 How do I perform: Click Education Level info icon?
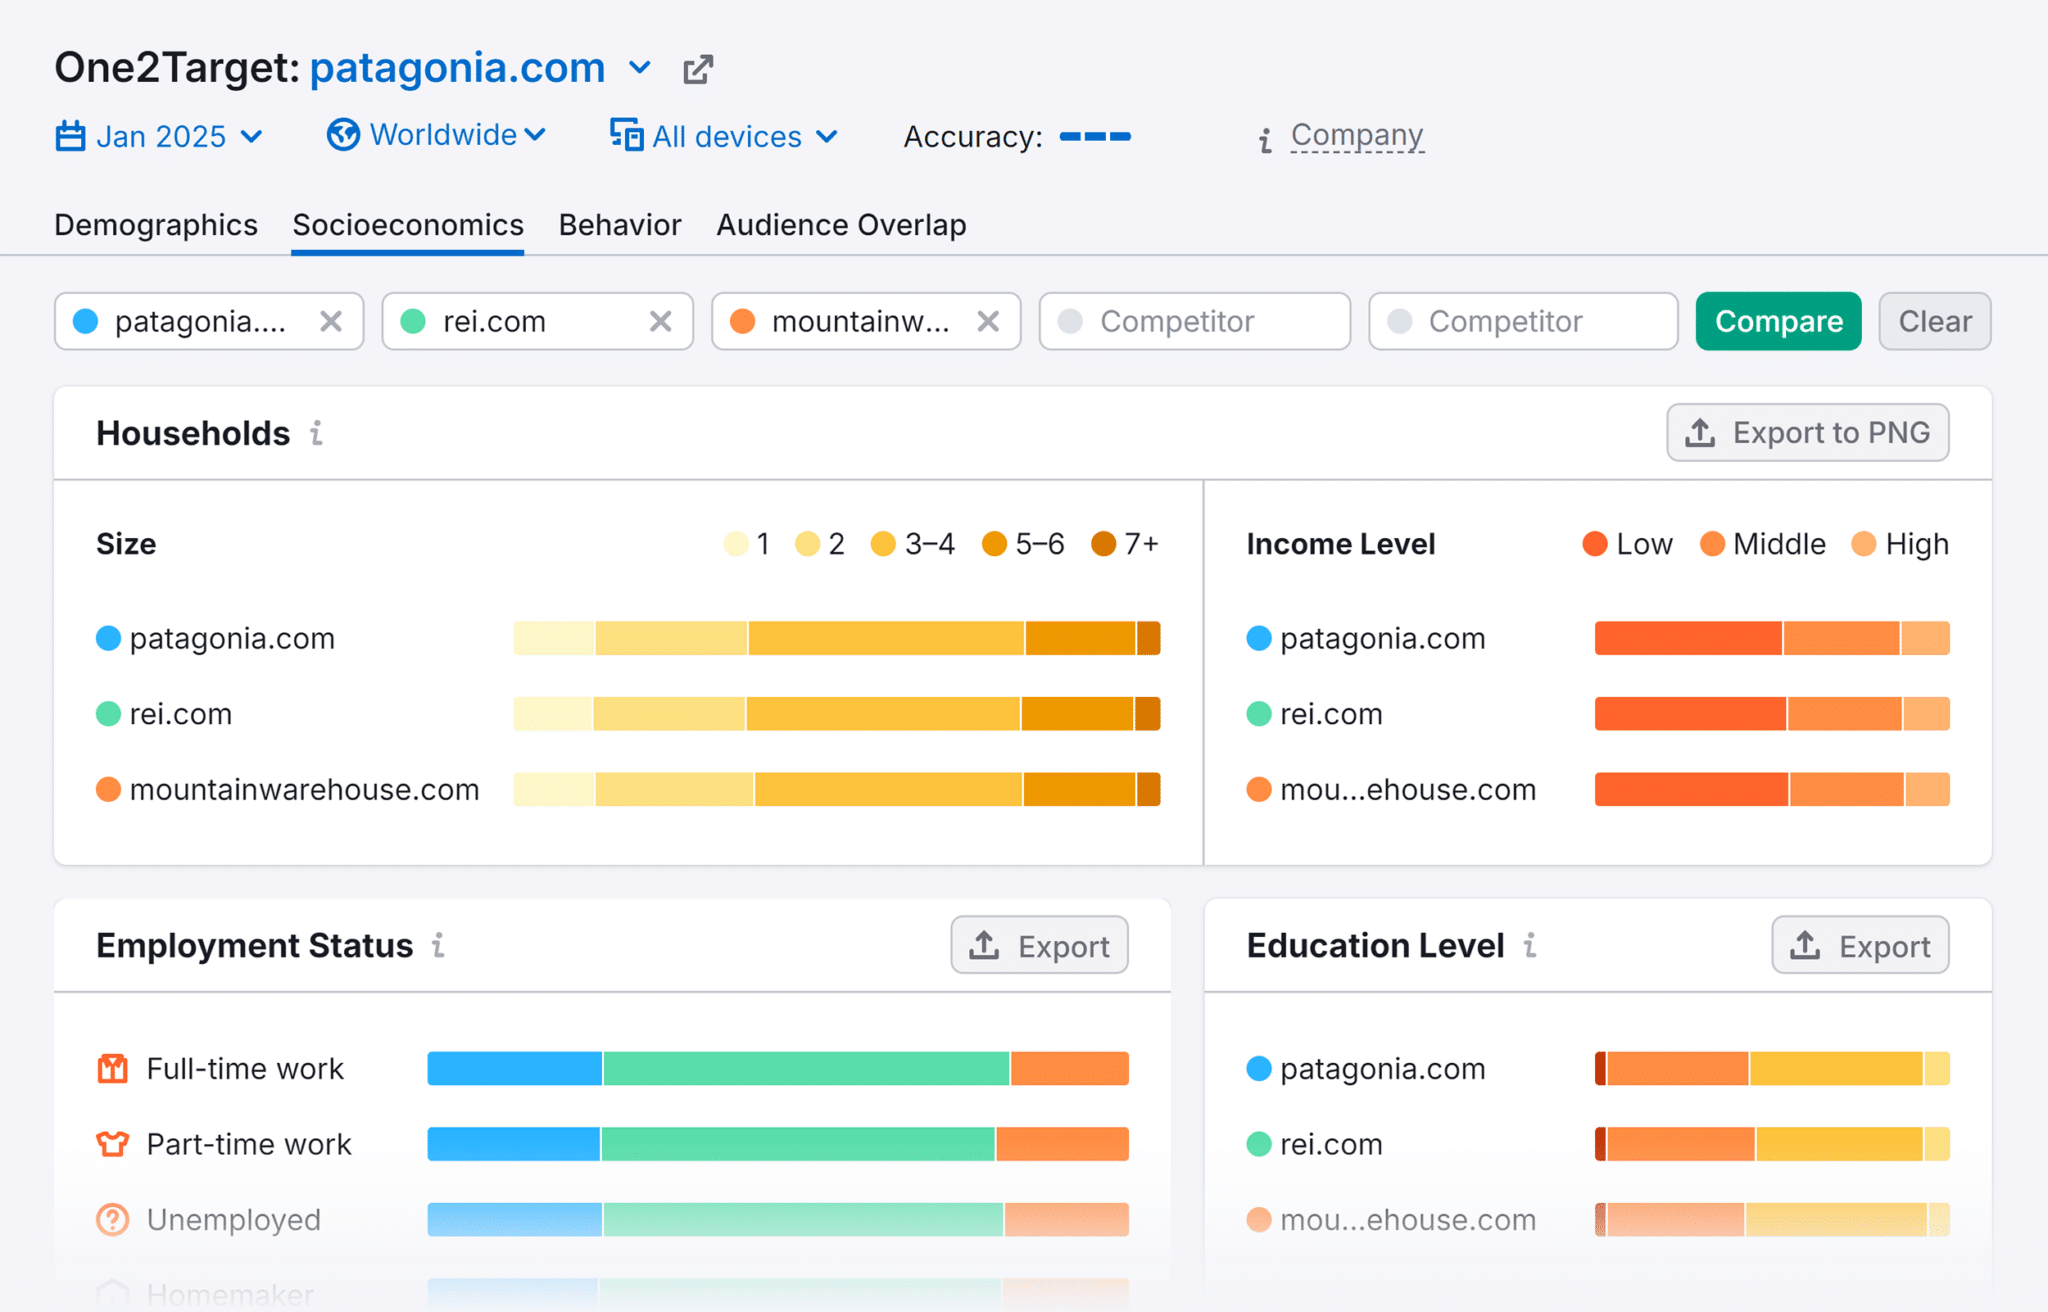pyautogui.click(x=1530, y=945)
